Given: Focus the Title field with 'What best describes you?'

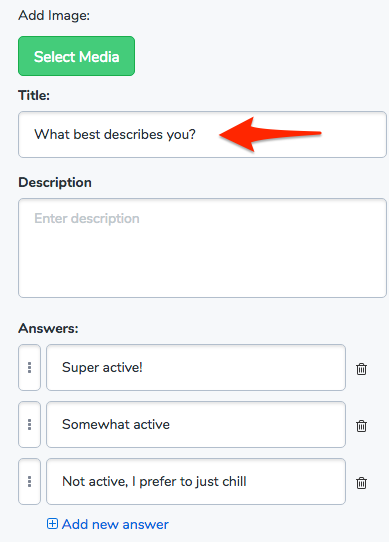Looking at the screenshot, I should (x=202, y=134).
